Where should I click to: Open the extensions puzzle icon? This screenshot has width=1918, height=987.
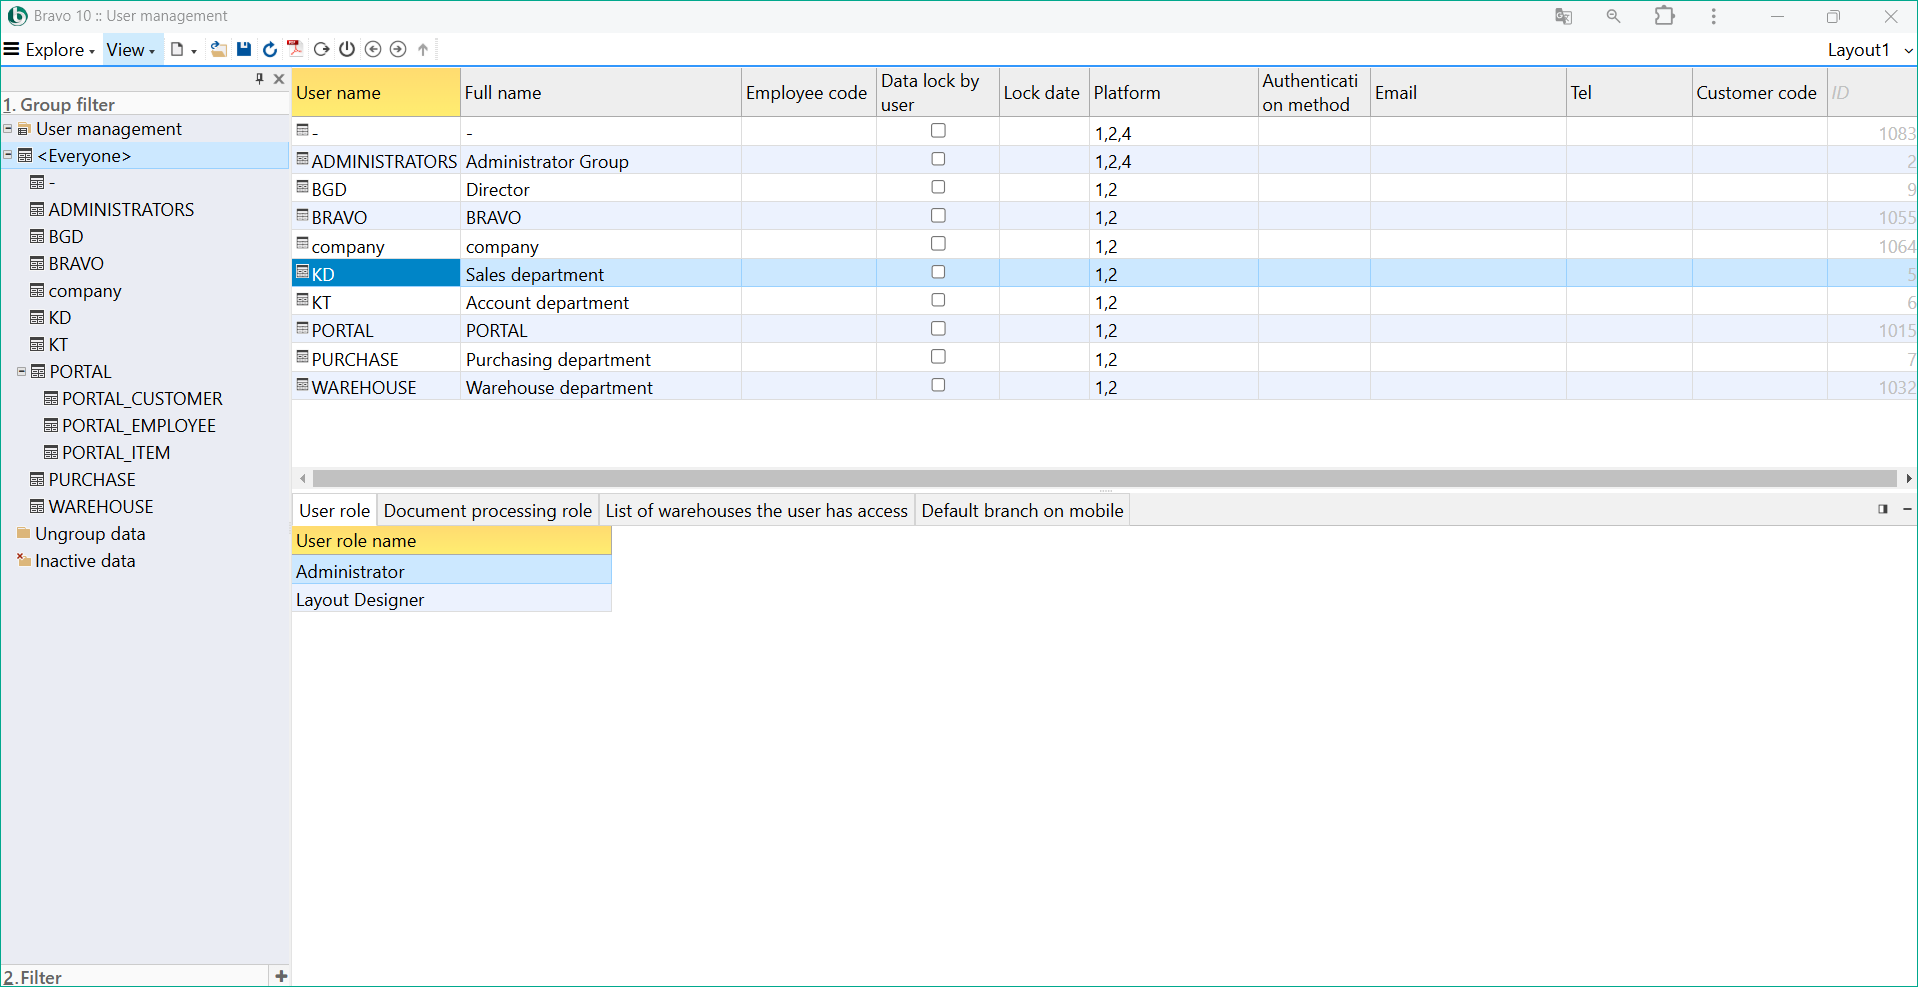pos(1664,16)
